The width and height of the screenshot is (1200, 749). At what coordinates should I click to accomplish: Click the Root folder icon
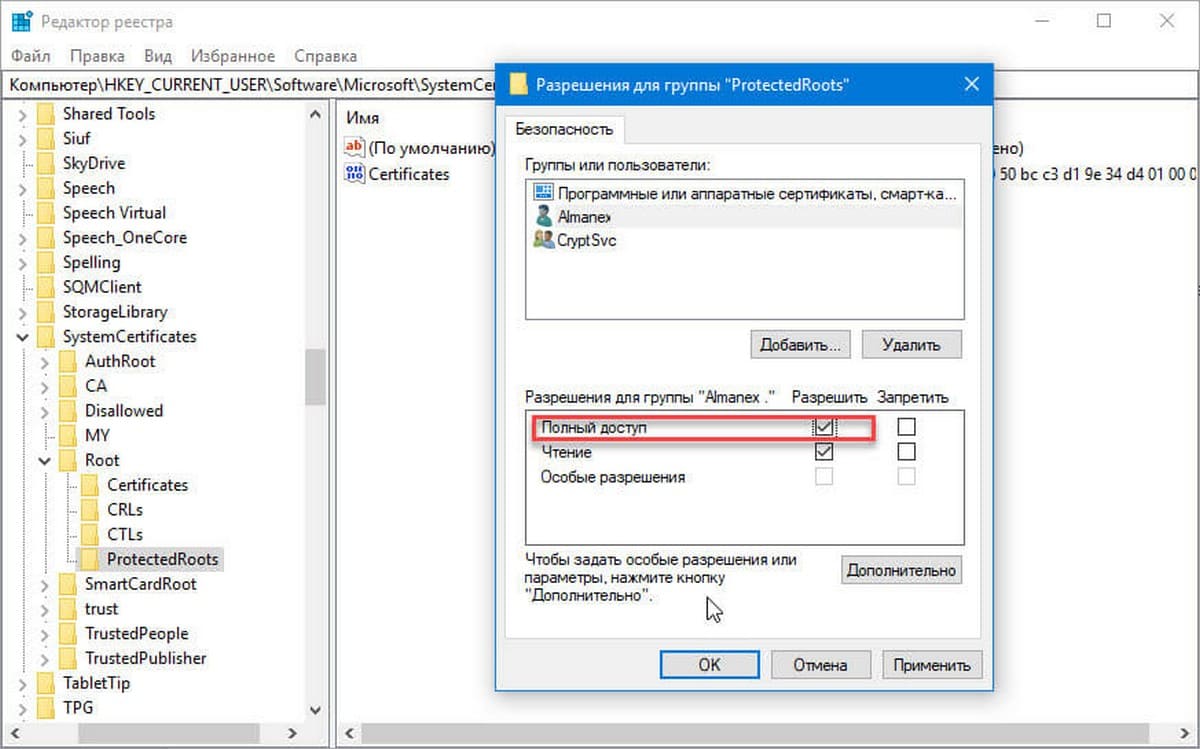pos(67,460)
